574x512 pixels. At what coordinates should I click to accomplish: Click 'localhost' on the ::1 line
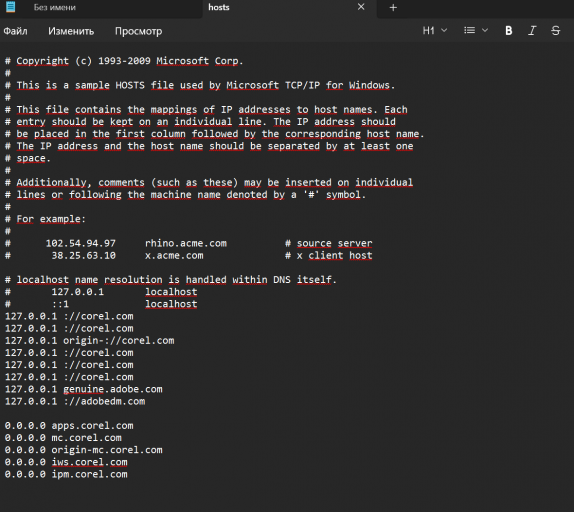(x=171, y=304)
